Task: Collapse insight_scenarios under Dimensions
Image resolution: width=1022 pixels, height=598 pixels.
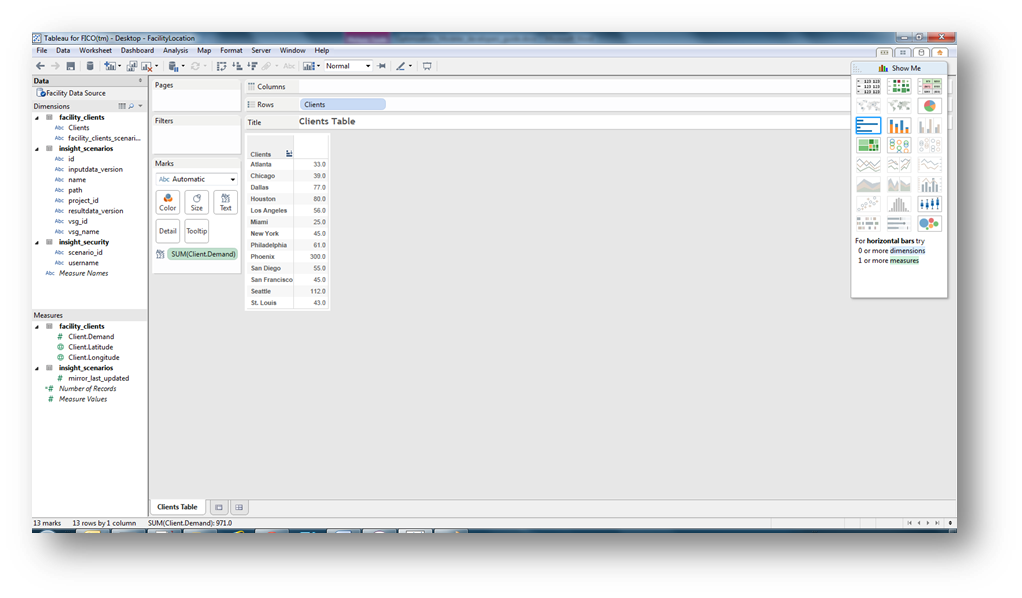Action: 37,149
